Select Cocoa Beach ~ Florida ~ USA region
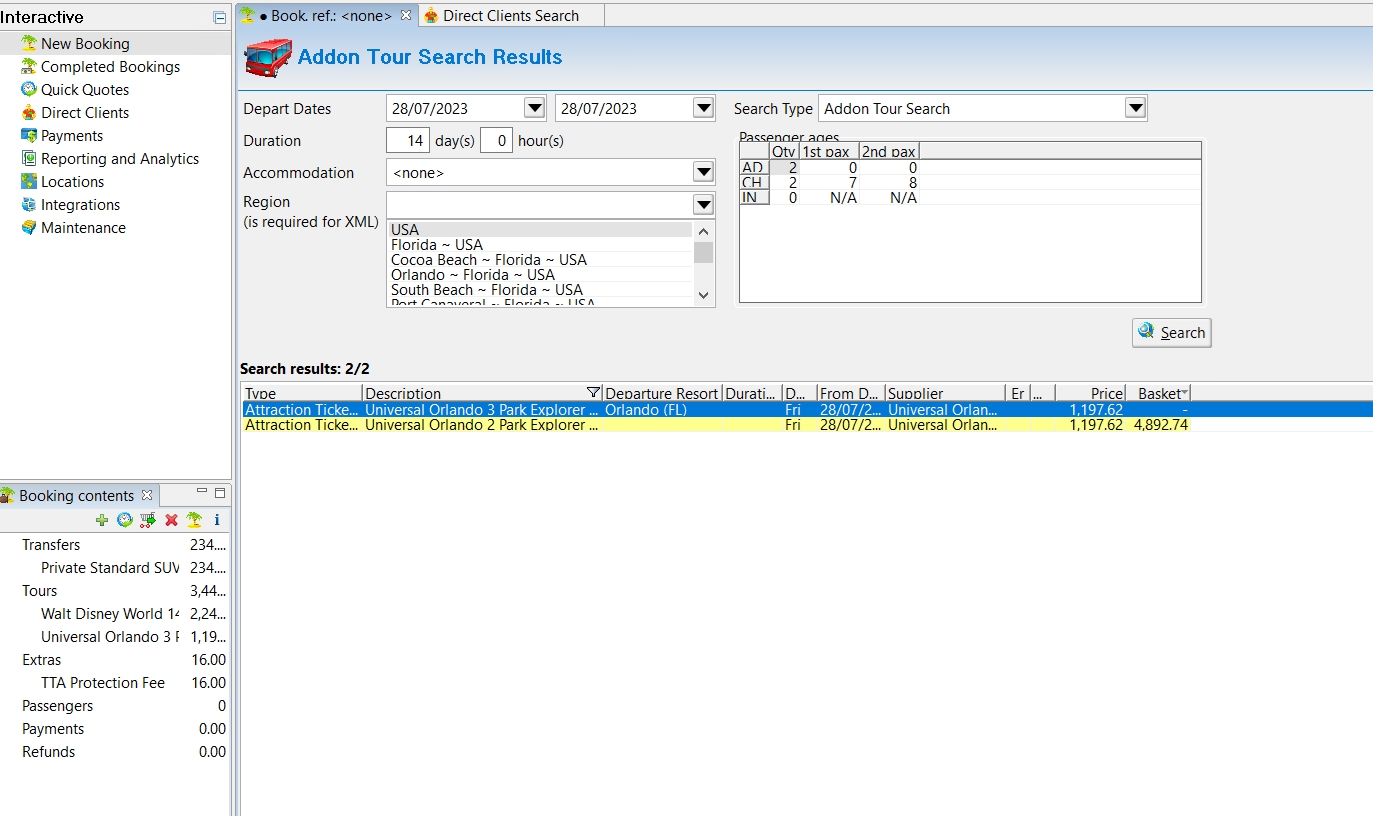1373x816 pixels. [x=541, y=260]
